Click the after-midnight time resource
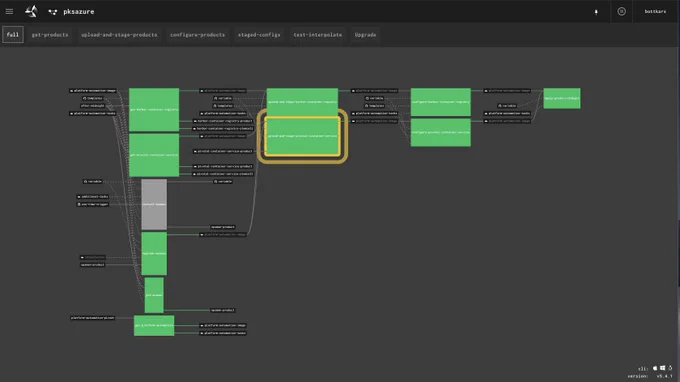Image resolution: width=680 pixels, height=382 pixels. click(92, 106)
